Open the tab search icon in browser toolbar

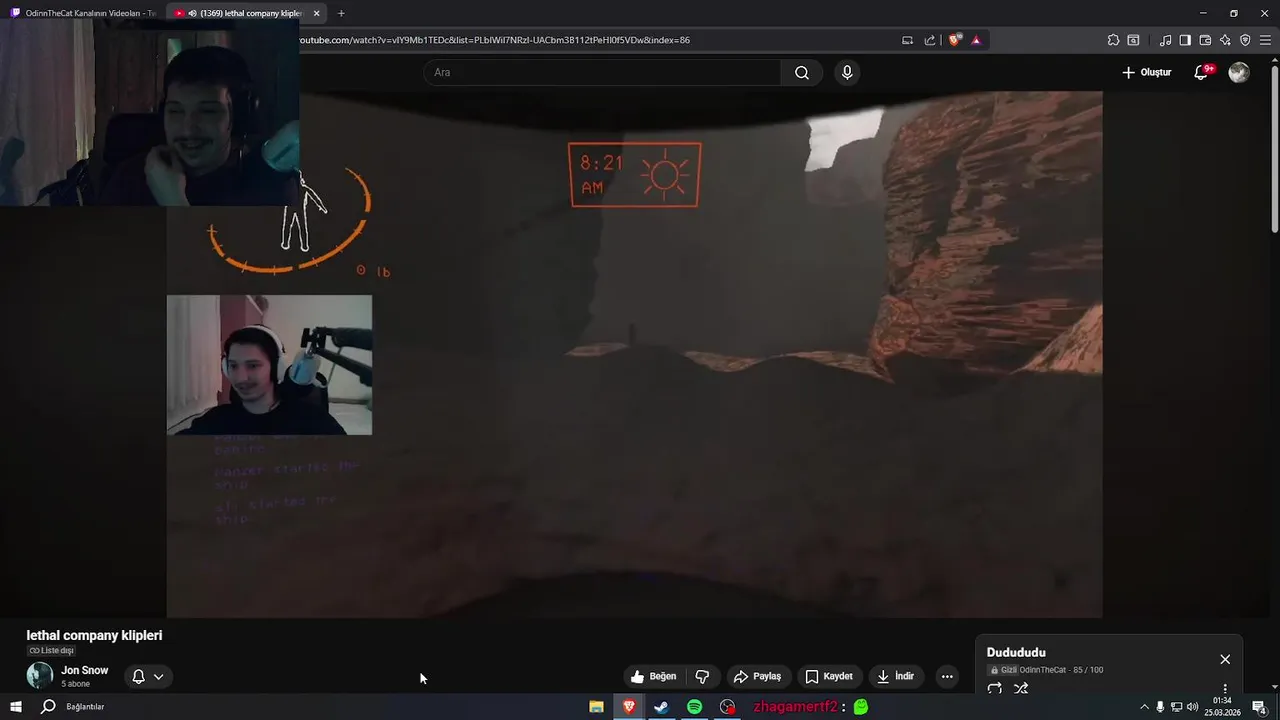tap(1133, 40)
